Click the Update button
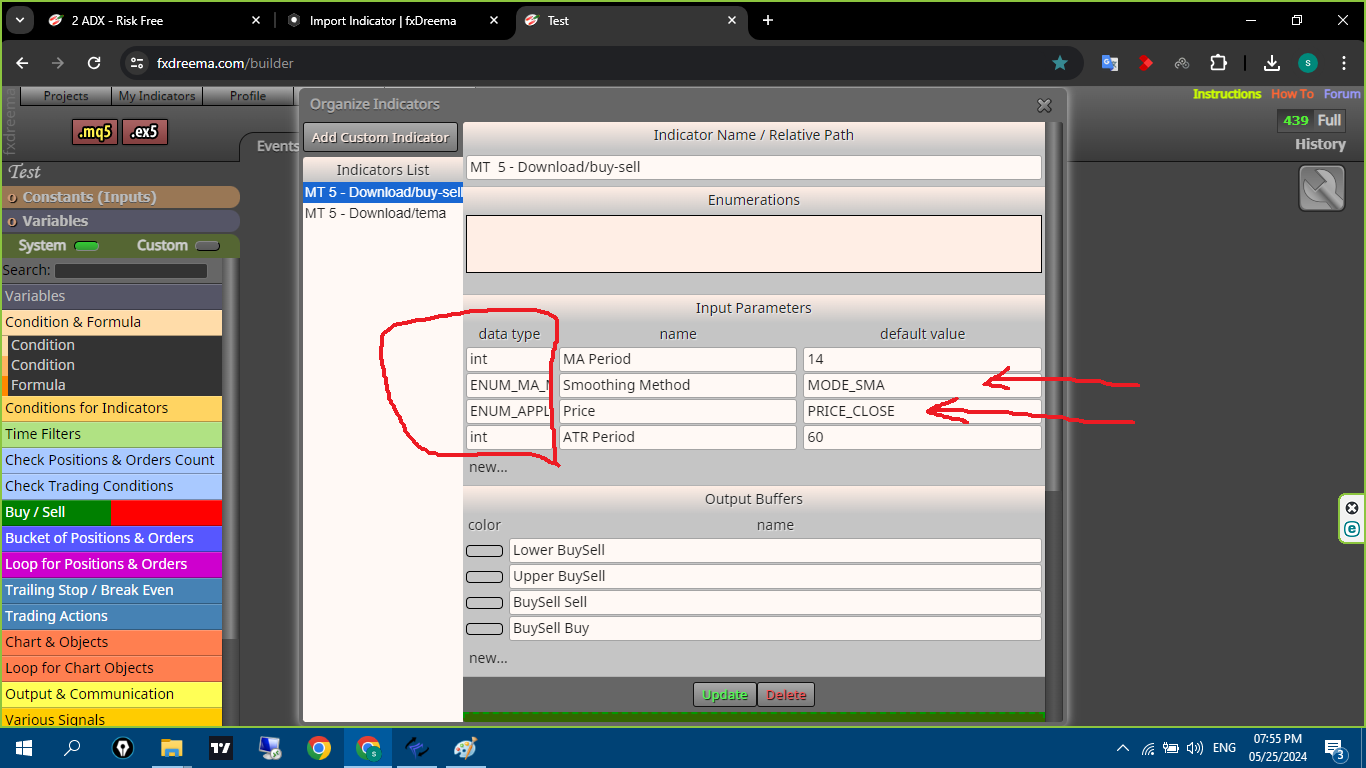The width and height of the screenshot is (1366, 768). 725,695
